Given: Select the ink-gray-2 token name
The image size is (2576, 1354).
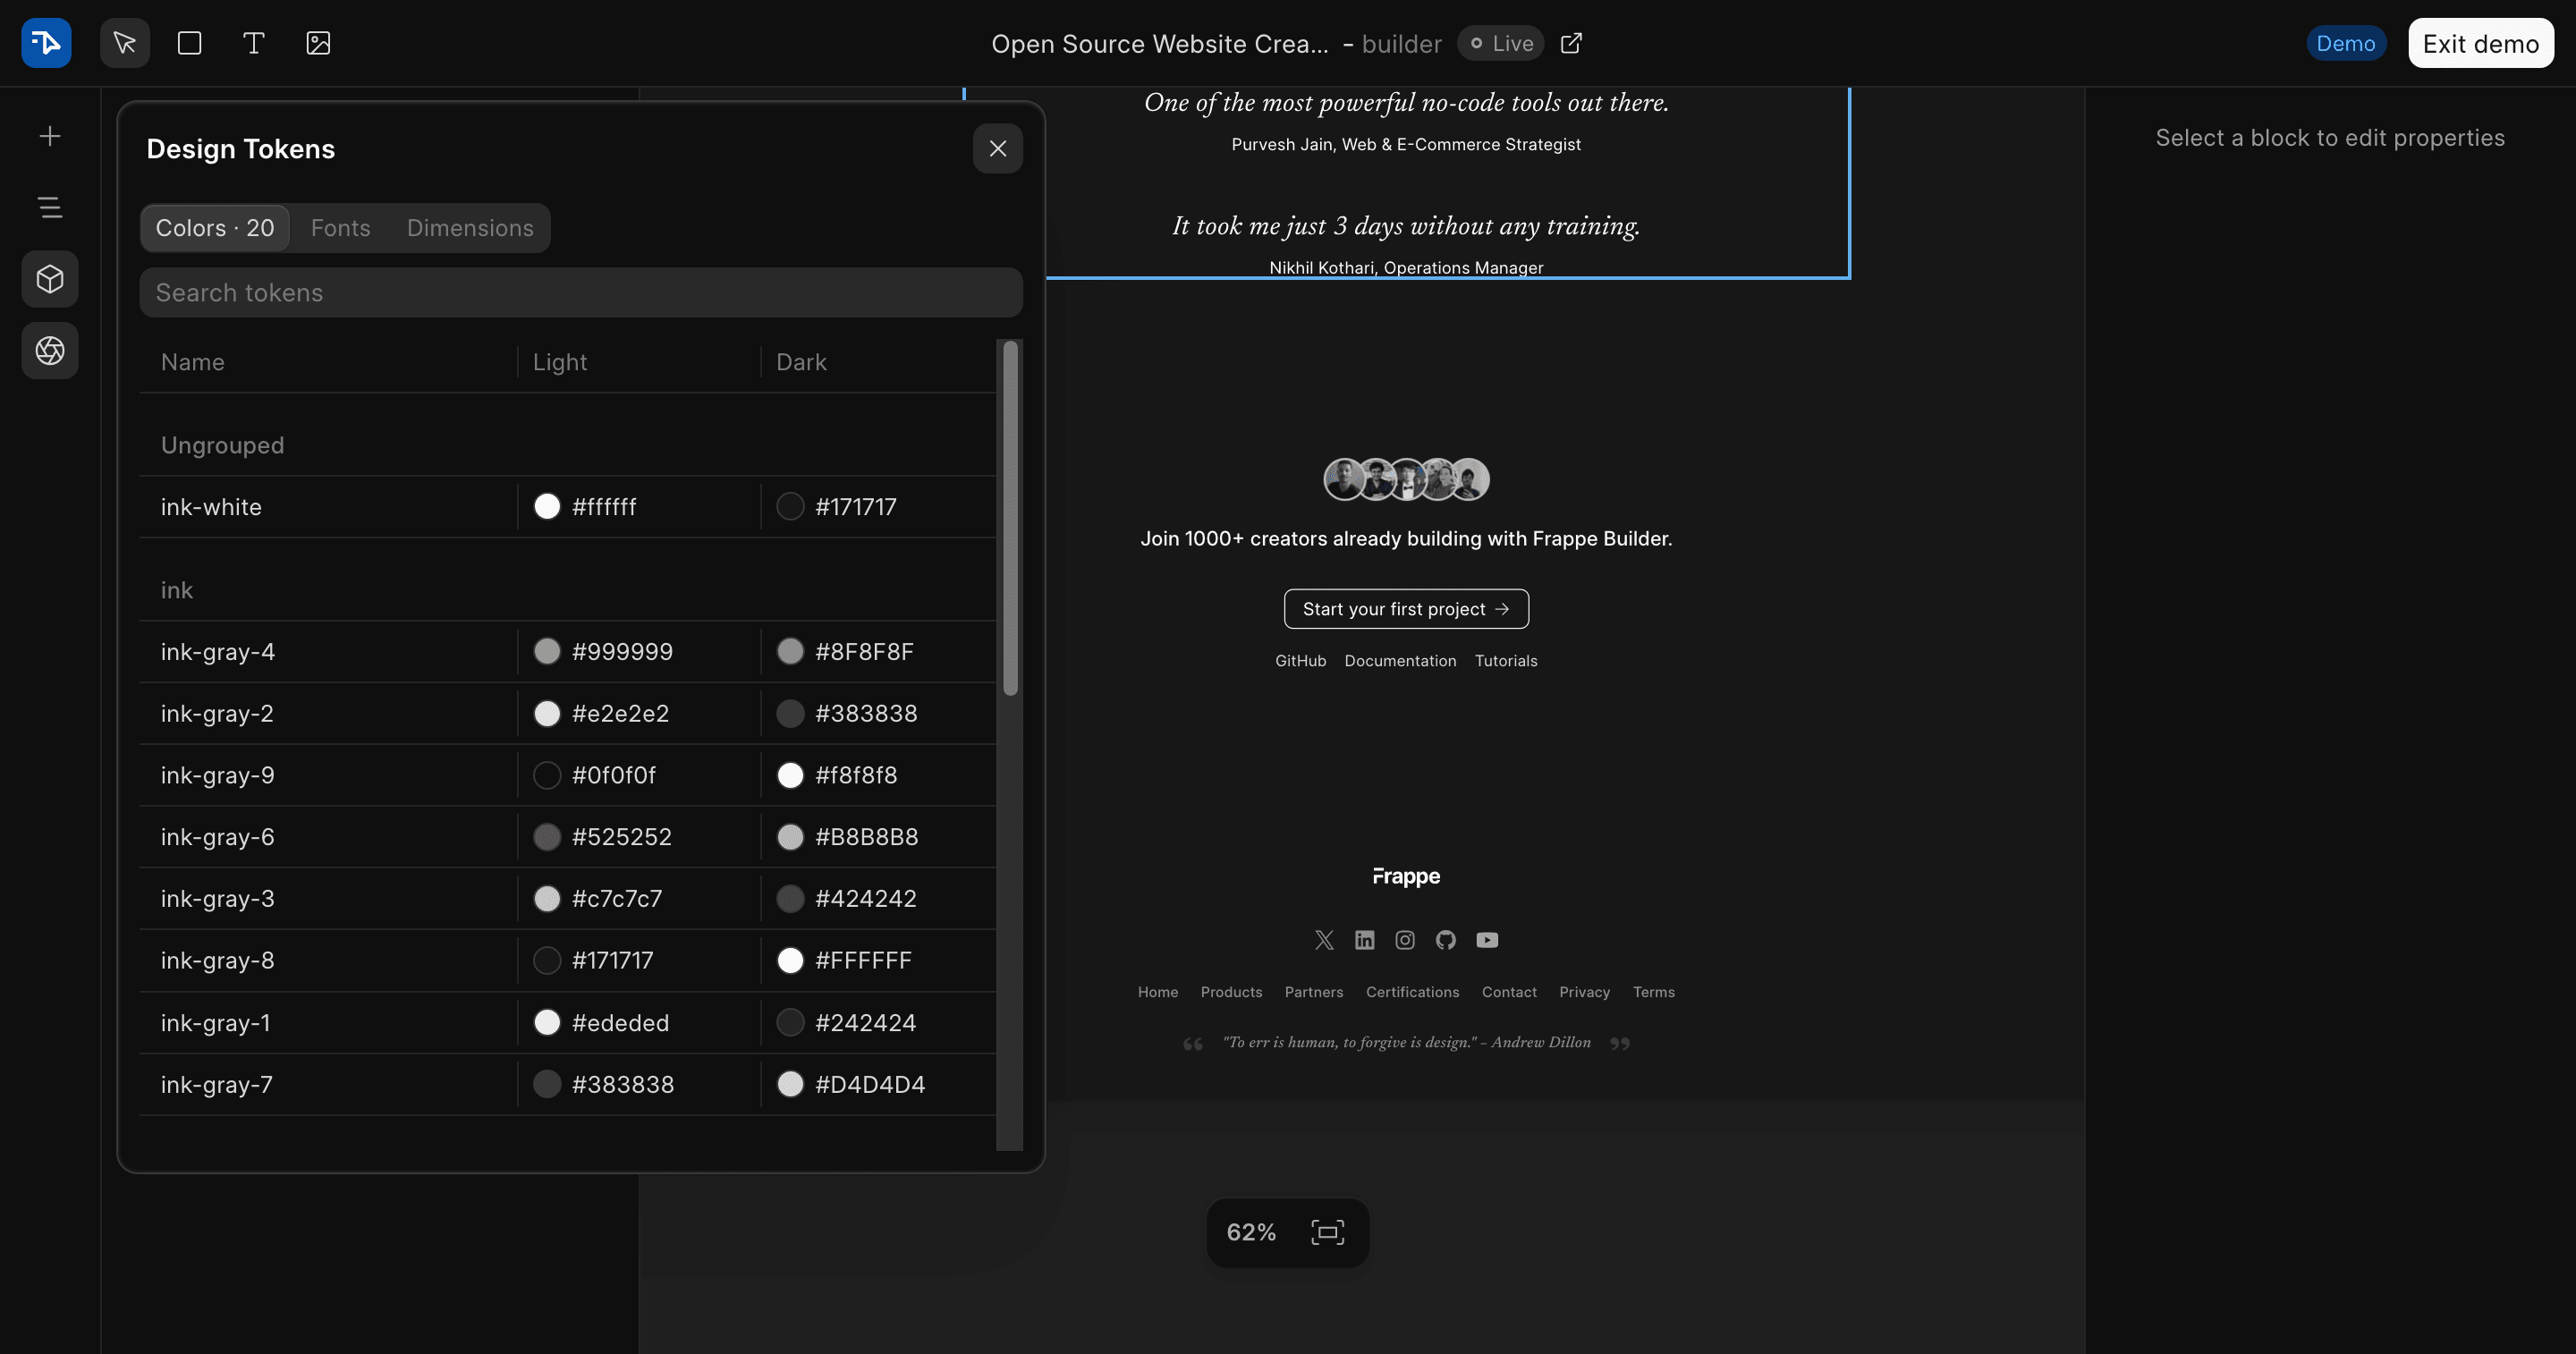Looking at the screenshot, I should coord(217,714).
